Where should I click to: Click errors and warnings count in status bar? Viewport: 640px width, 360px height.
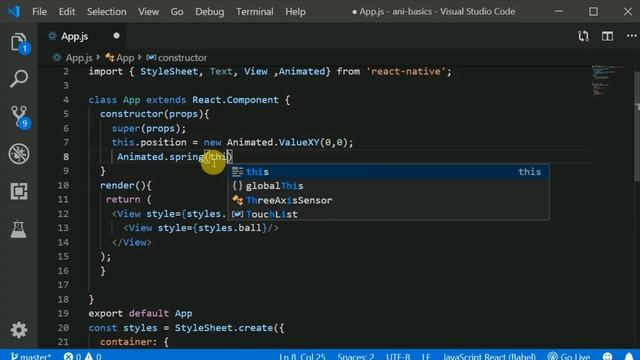click(x=82, y=356)
